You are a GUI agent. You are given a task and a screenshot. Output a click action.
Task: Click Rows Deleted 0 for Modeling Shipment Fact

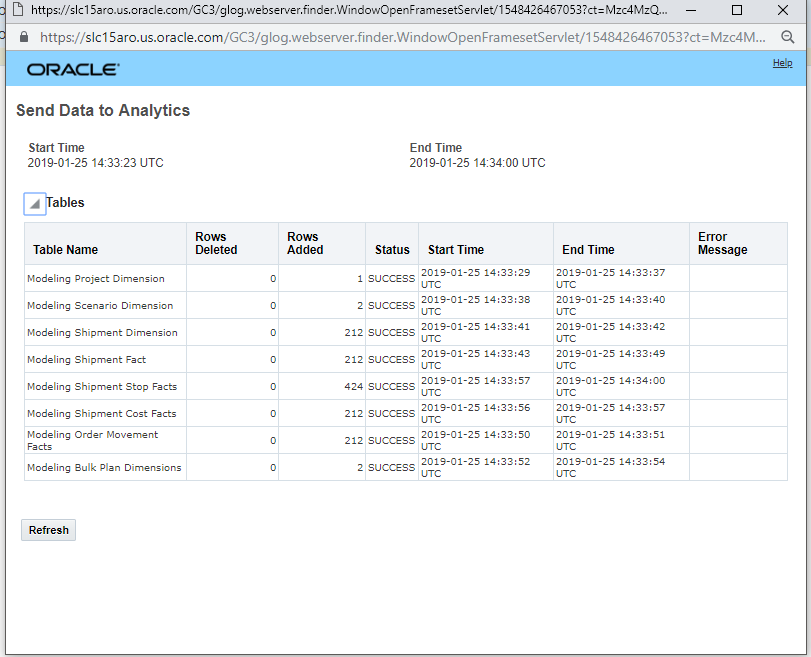273,360
